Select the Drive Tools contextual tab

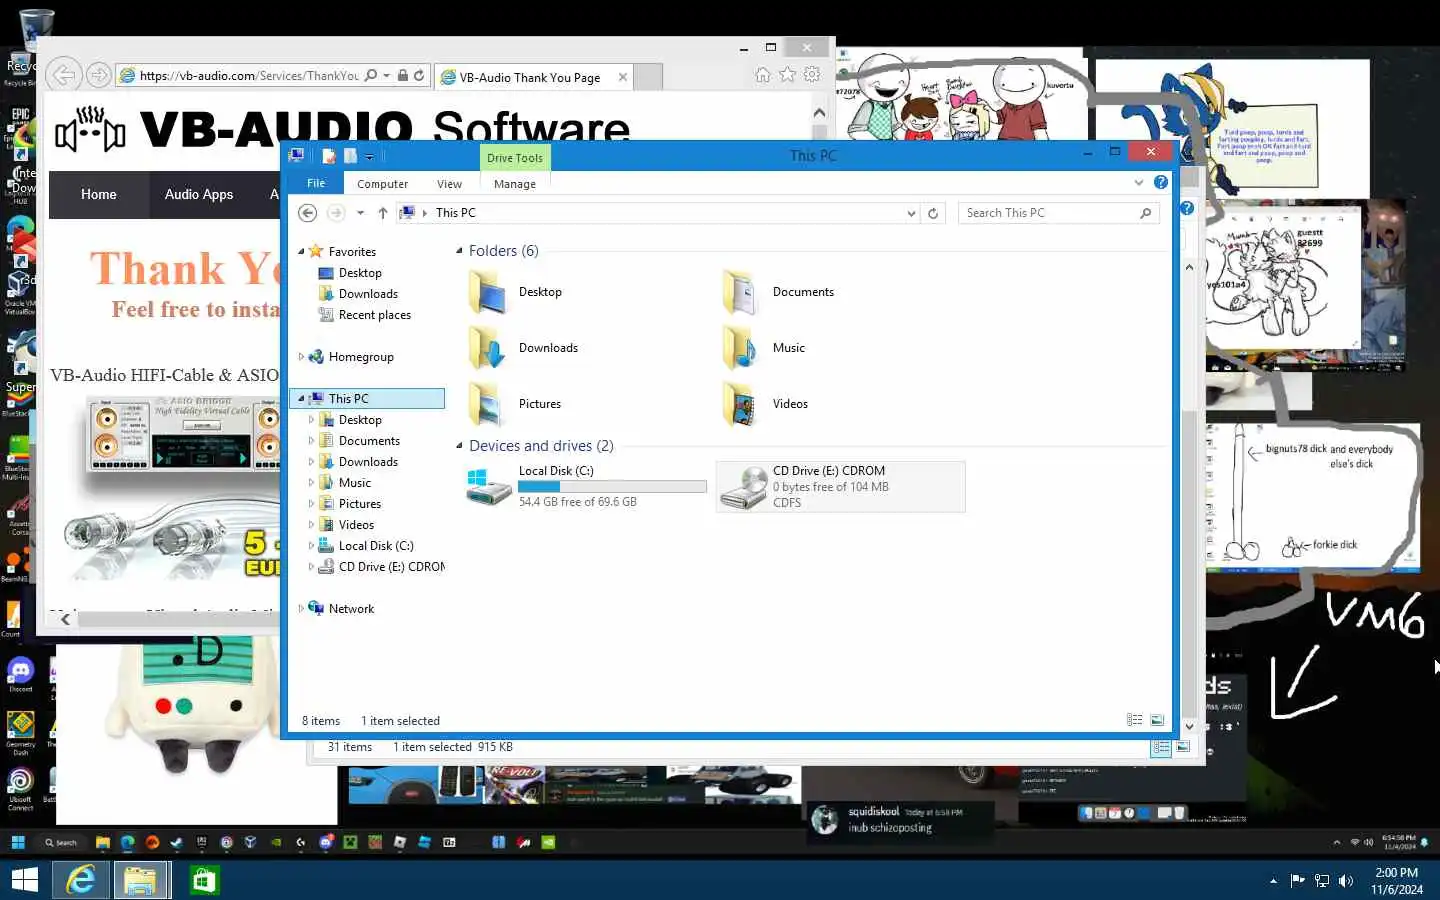click(514, 158)
